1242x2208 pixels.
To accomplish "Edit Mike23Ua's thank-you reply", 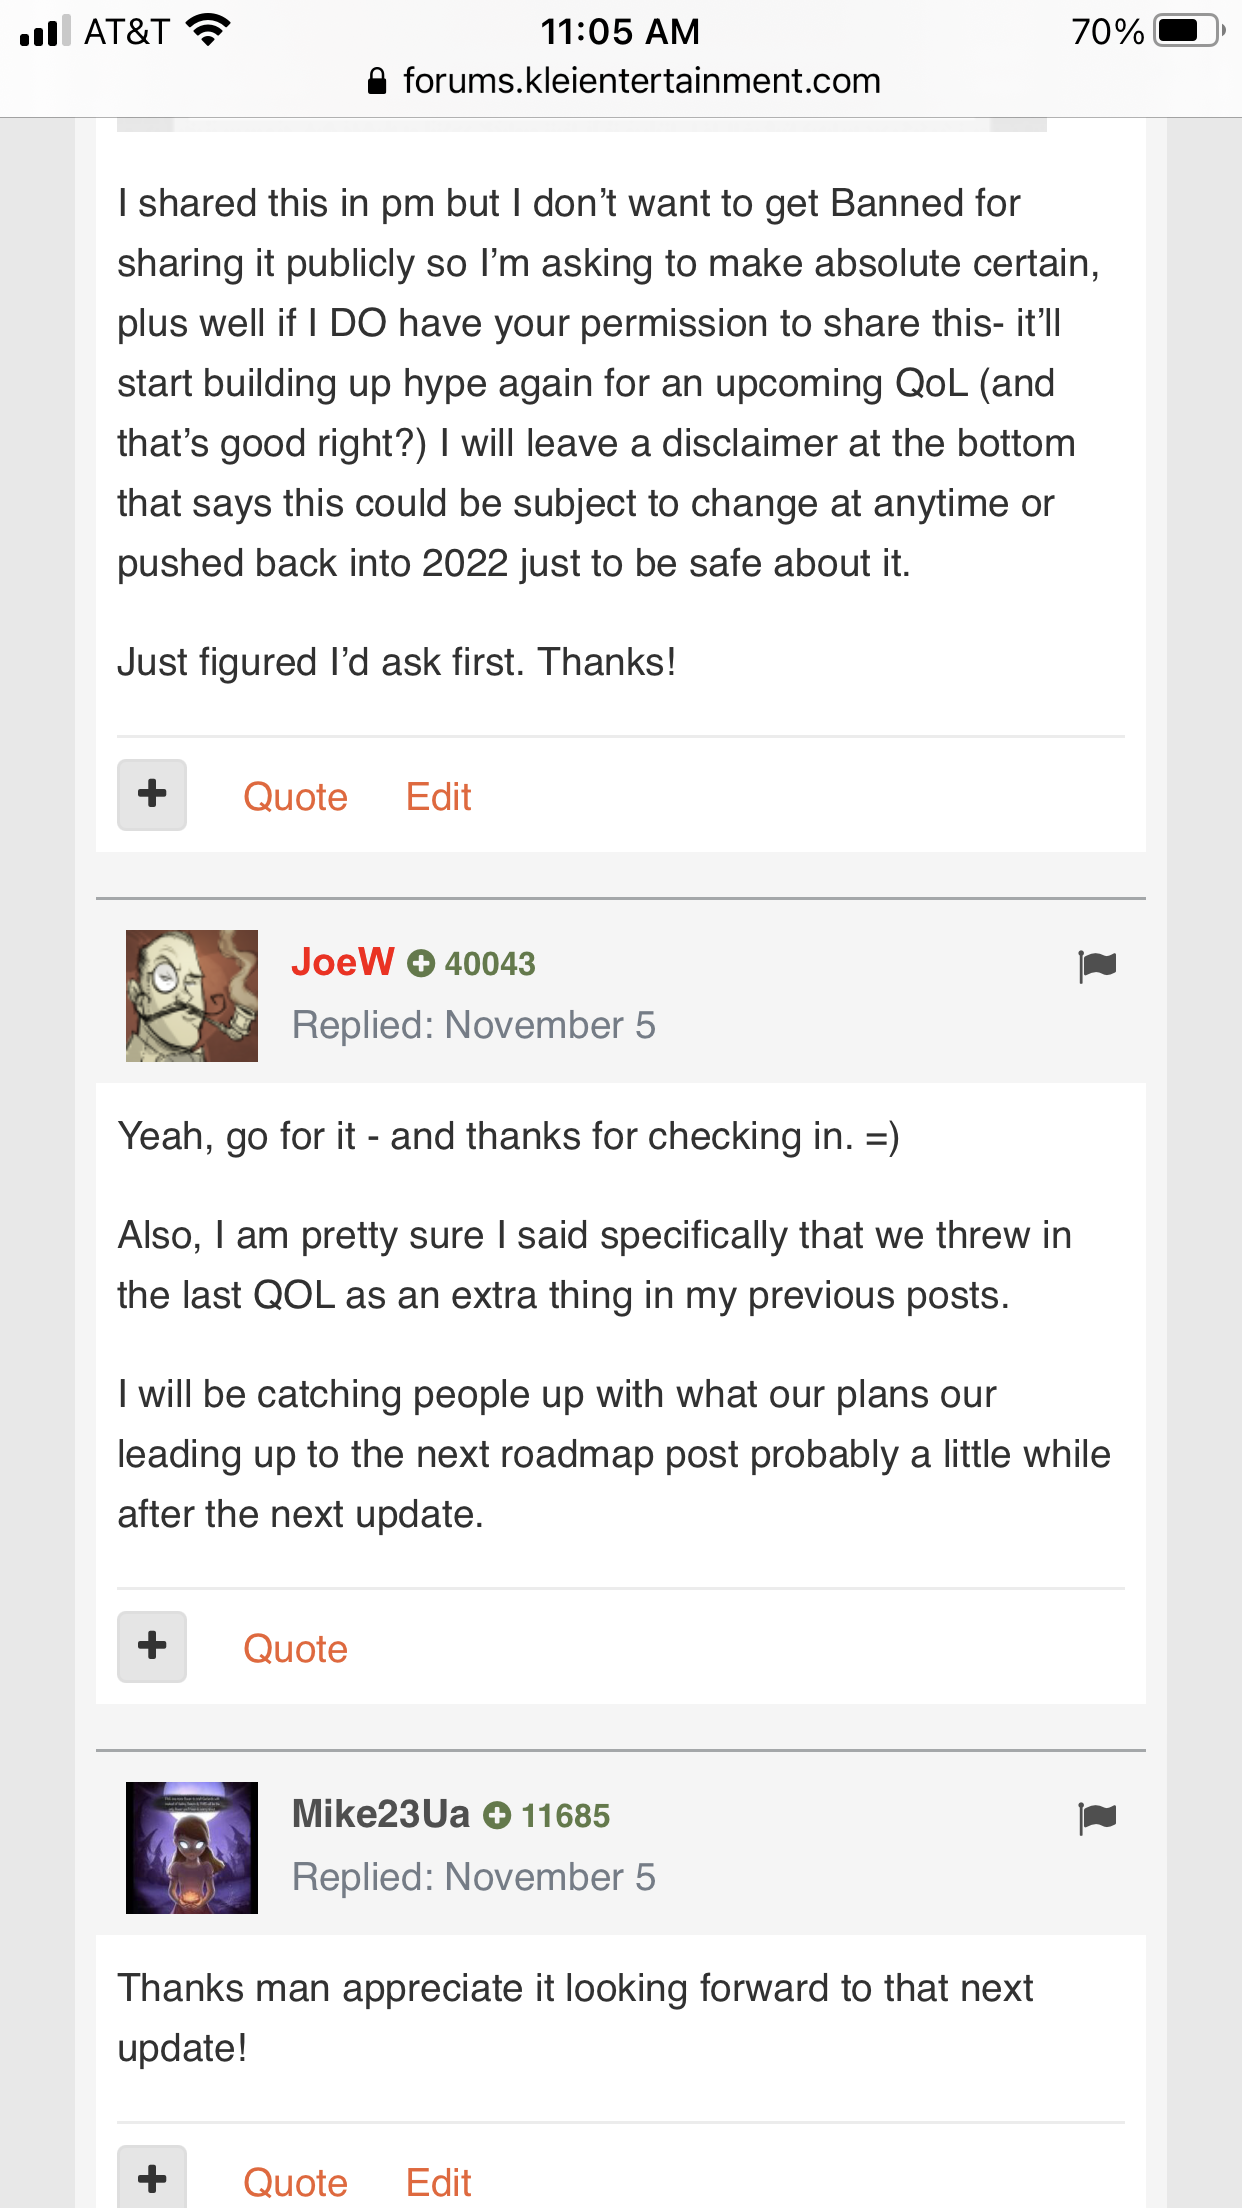I will coord(438,2182).
